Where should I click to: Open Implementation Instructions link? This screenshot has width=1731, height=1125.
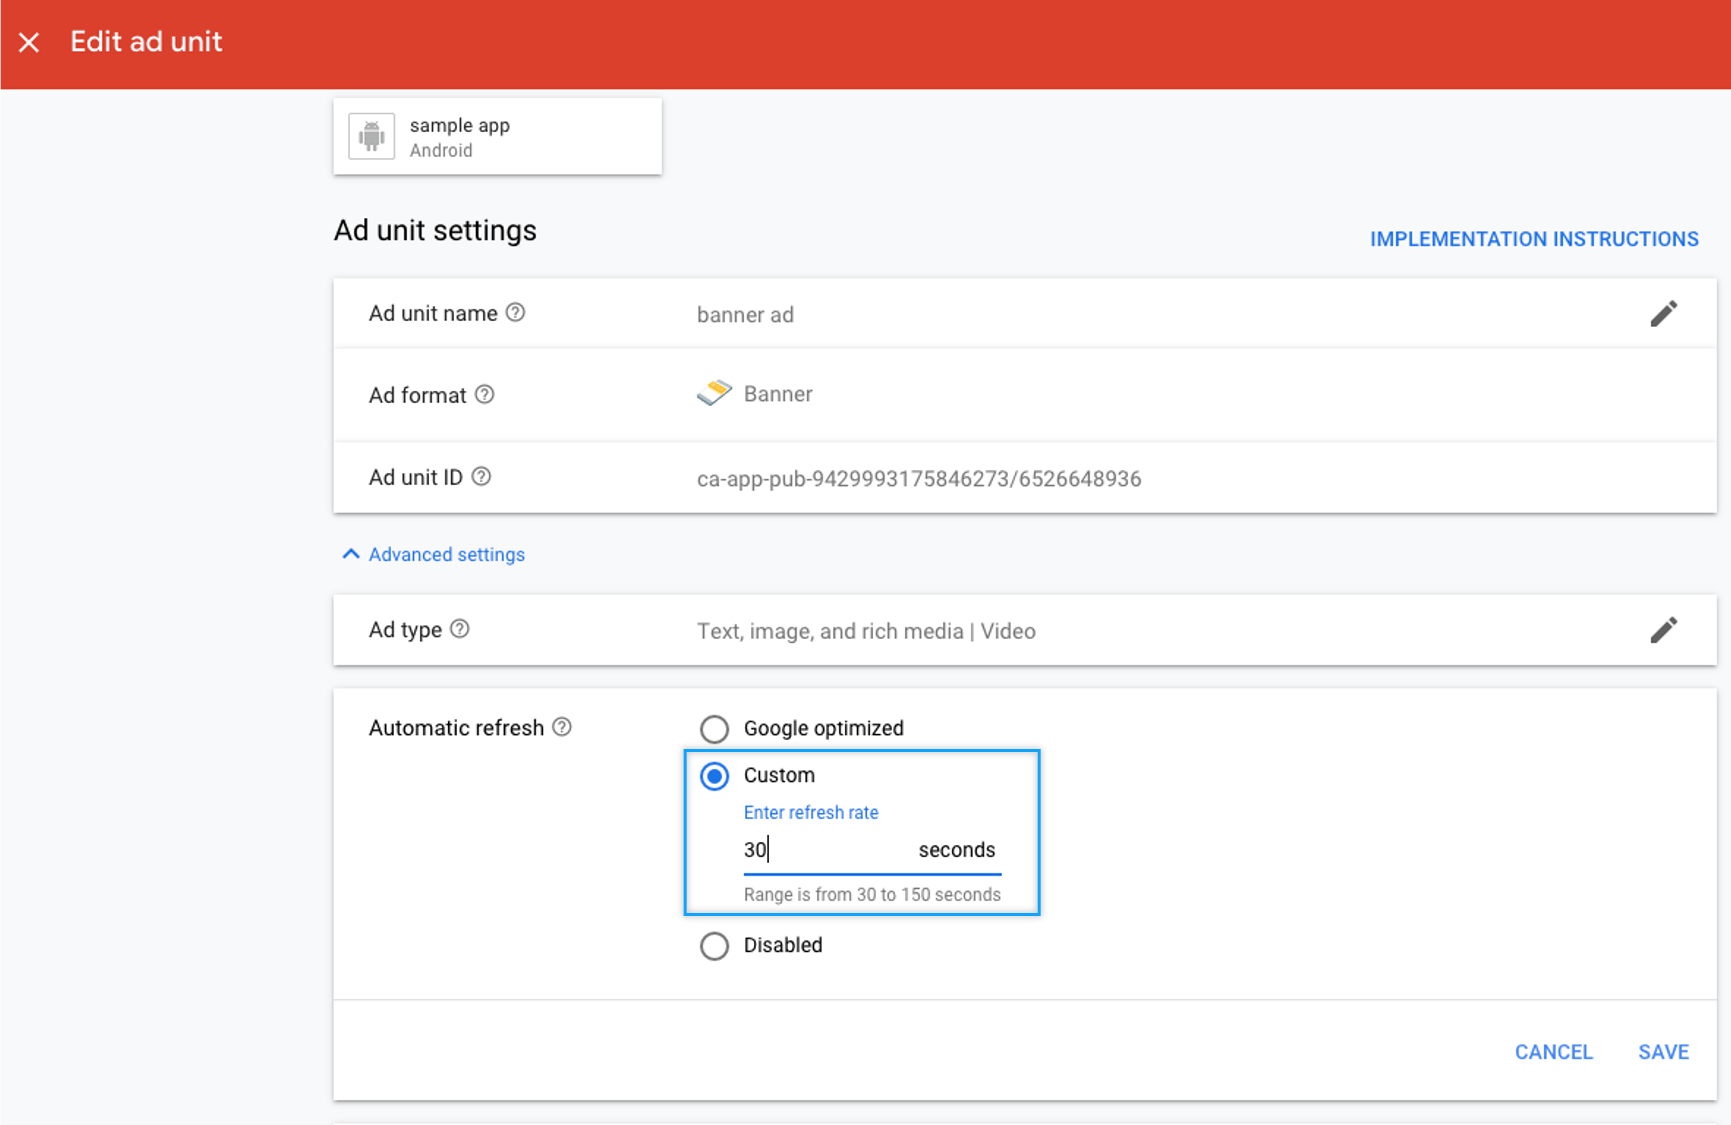(1533, 239)
